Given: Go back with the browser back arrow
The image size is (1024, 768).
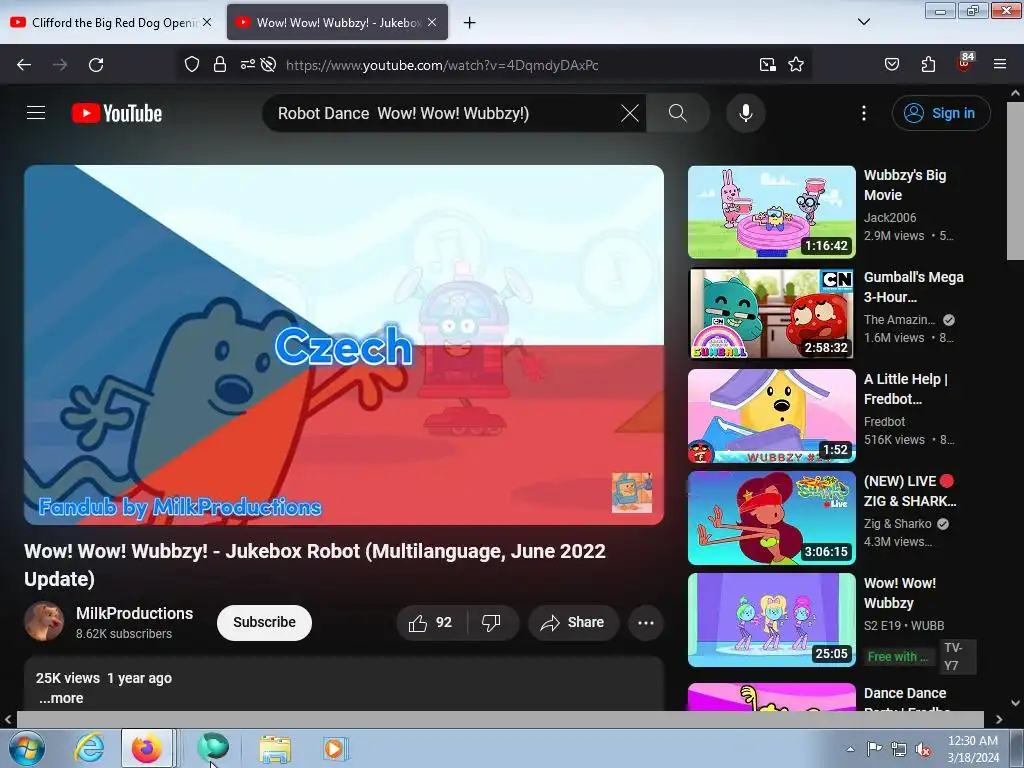Looking at the screenshot, I should pos(24,65).
